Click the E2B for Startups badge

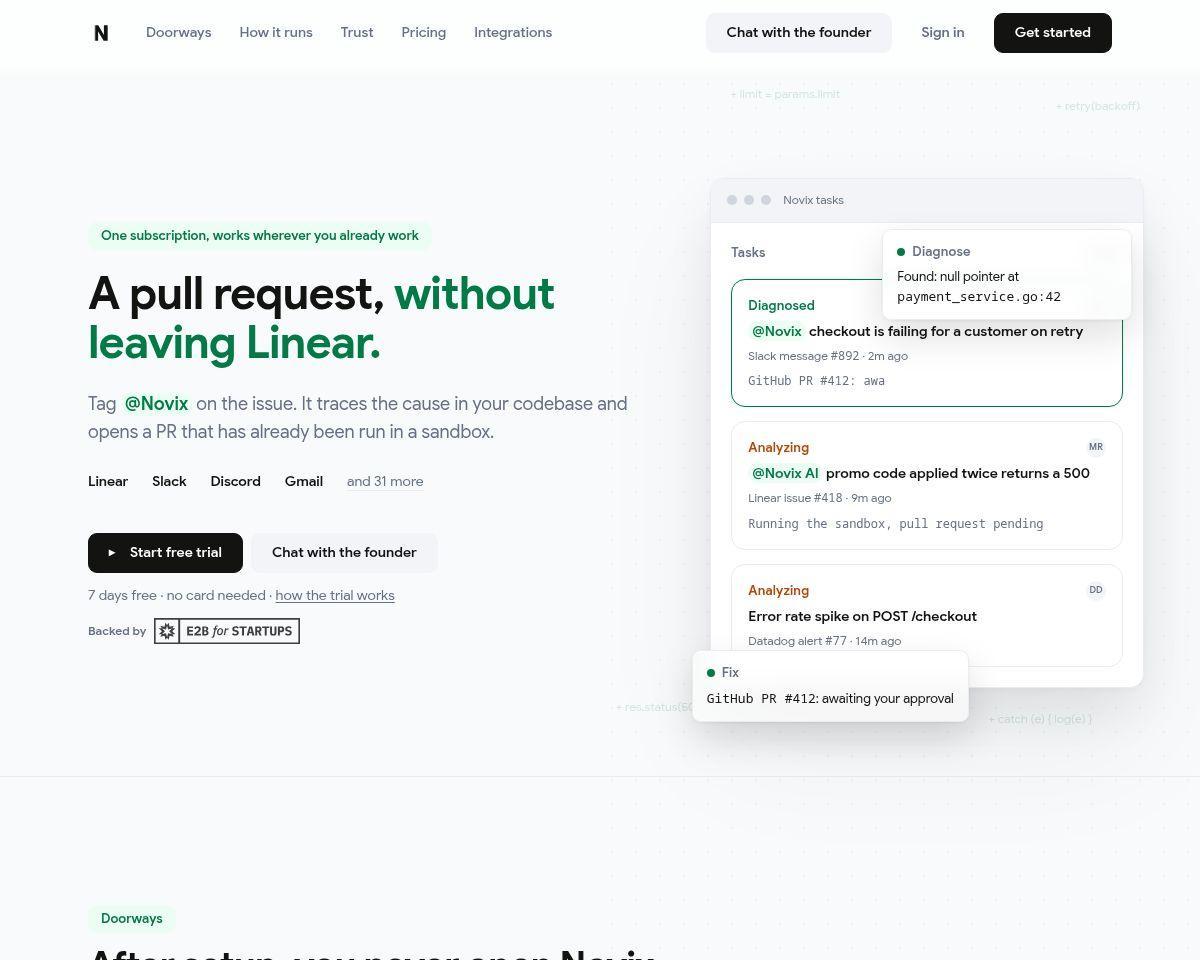227,631
